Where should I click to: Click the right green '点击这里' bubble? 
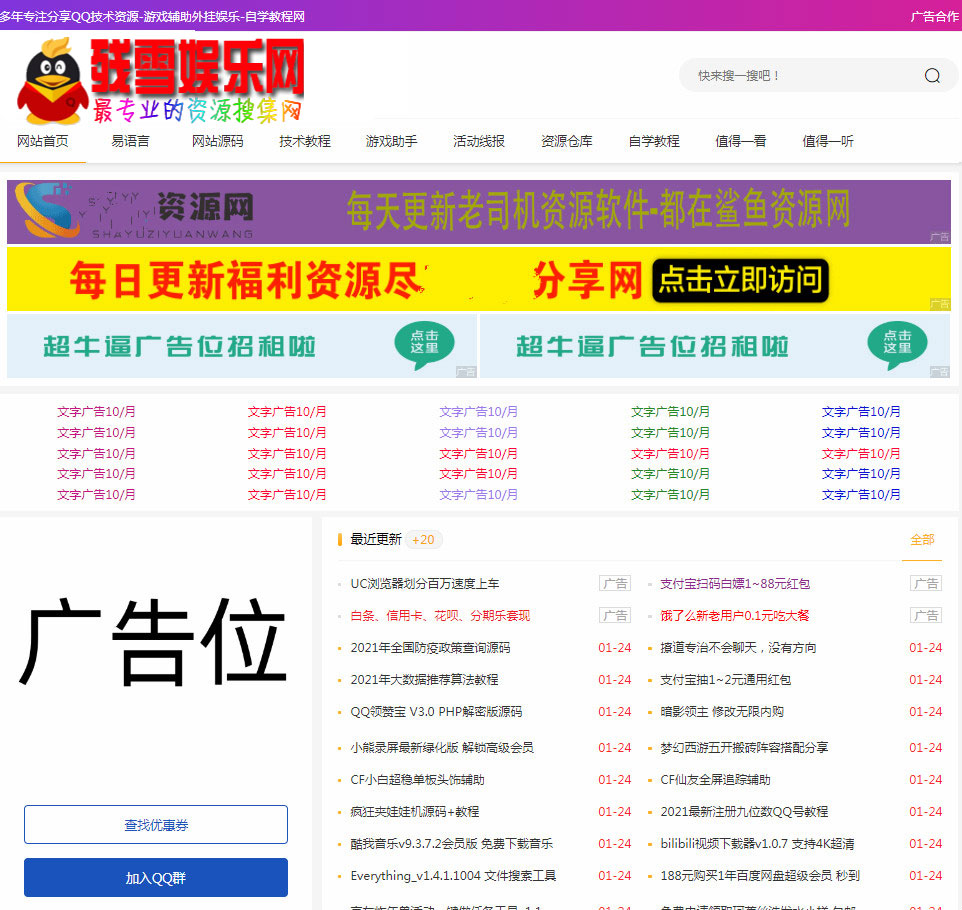pyautogui.click(x=897, y=342)
